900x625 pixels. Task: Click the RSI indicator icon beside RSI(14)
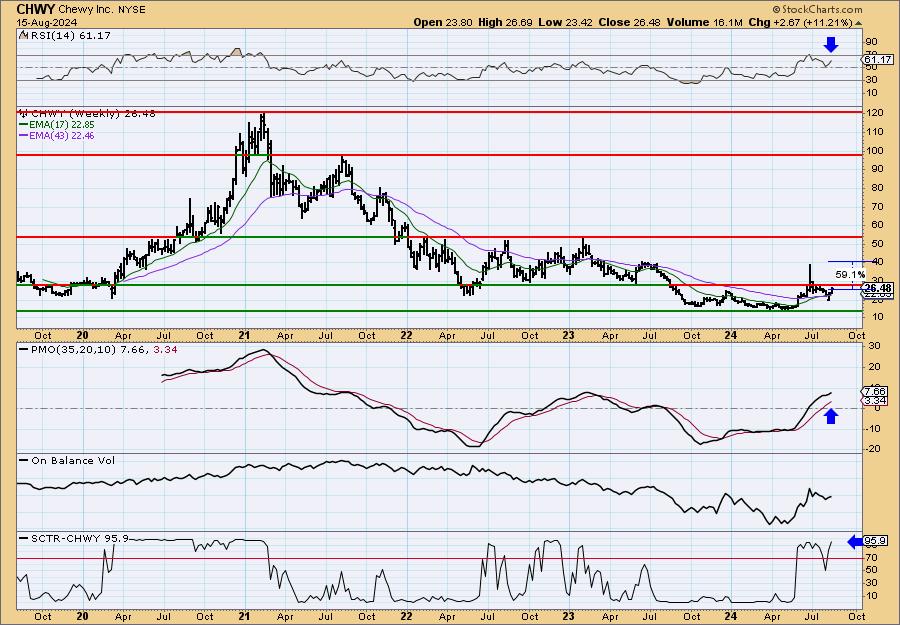23,35
